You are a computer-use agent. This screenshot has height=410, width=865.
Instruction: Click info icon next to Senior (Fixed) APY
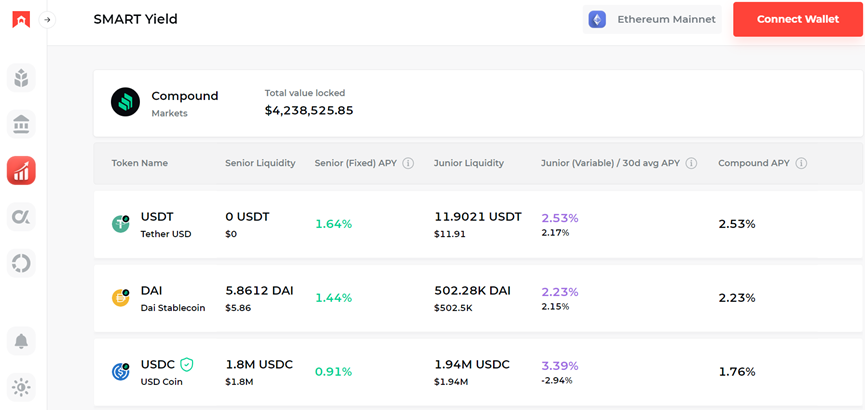click(408, 163)
